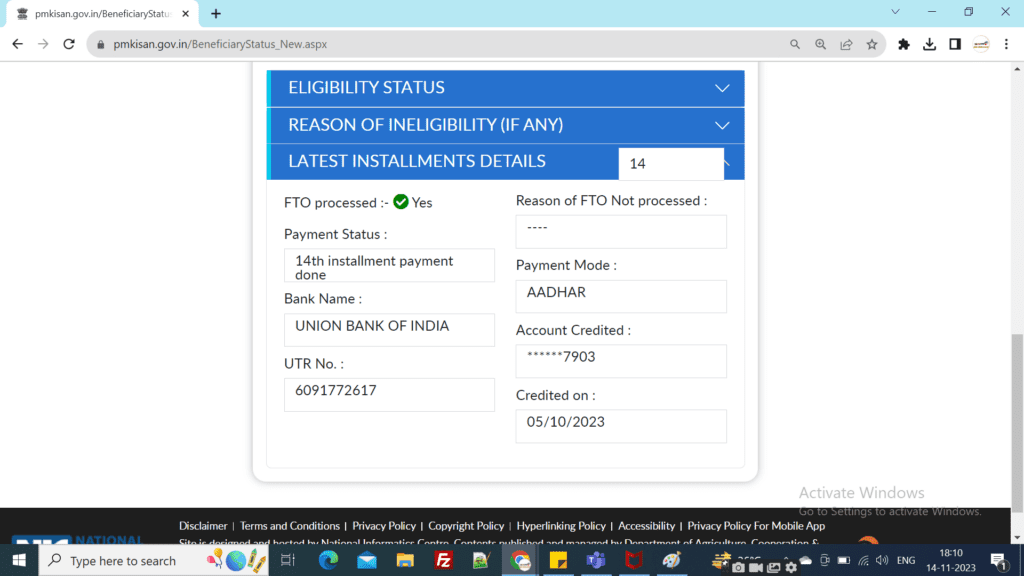Reload the PM Kisan page
This screenshot has width=1024, height=576.
pyautogui.click(x=69, y=44)
